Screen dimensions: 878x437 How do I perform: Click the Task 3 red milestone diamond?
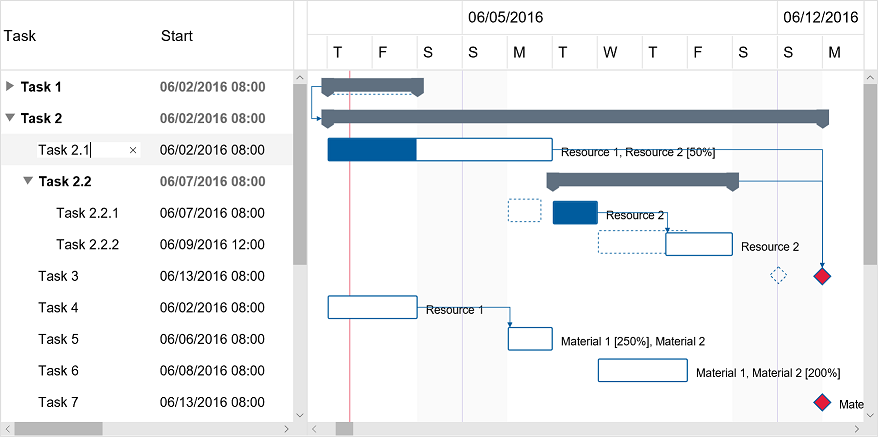coord(822,276)
